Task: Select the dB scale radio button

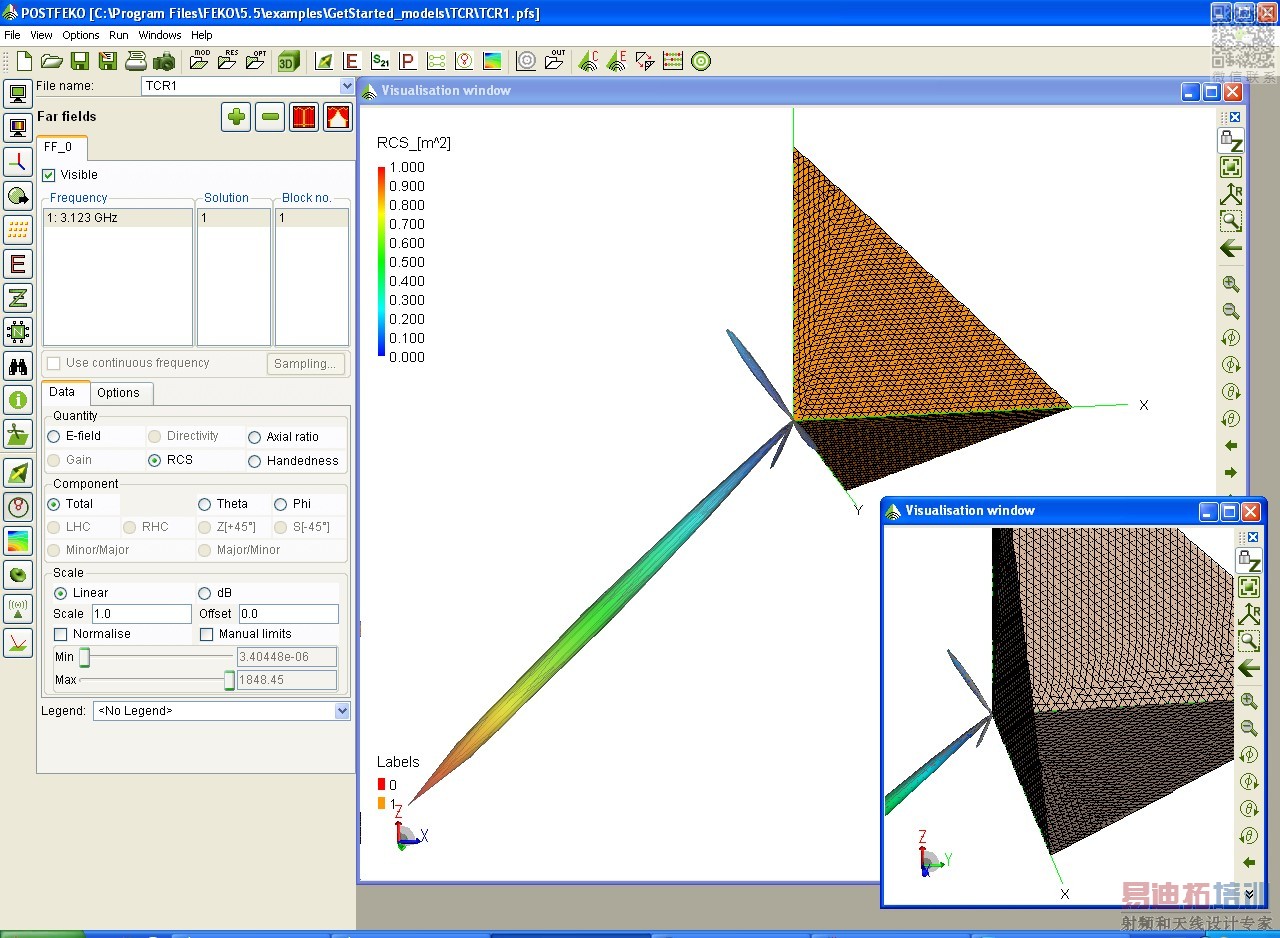Action: click(205, 593)
